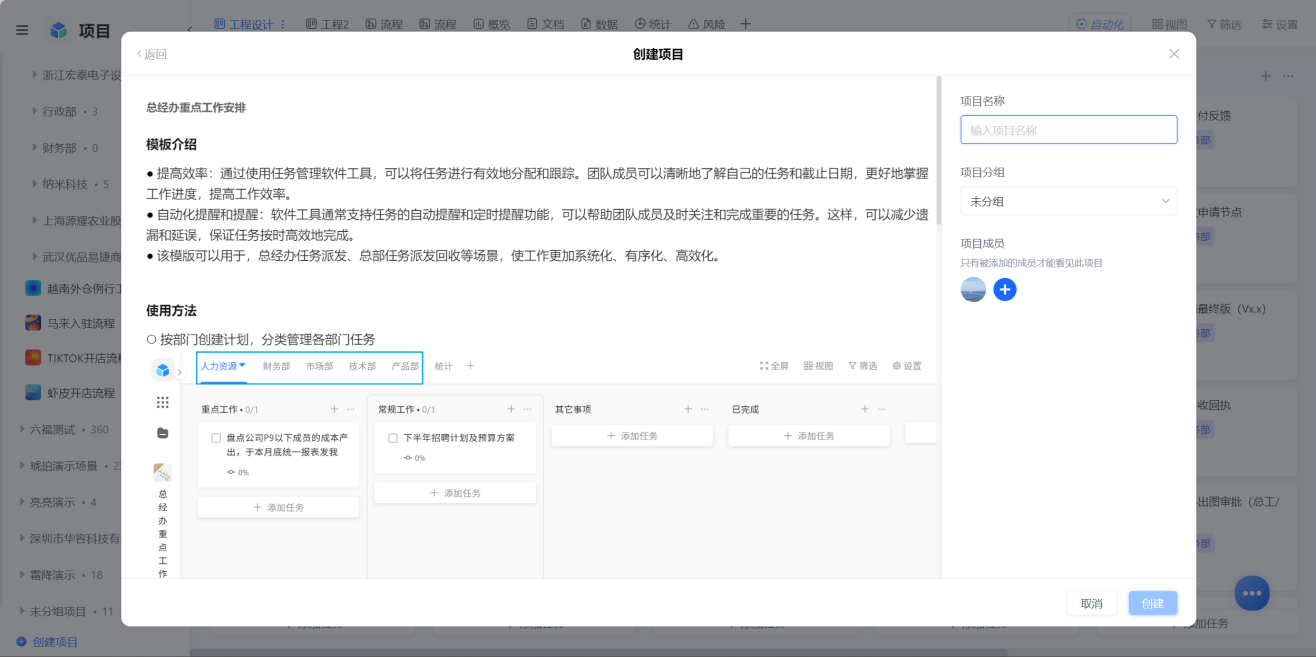Select 深圳市华容科技有 in the sidebar
The image size is (1316, 657).
[75, 538]
